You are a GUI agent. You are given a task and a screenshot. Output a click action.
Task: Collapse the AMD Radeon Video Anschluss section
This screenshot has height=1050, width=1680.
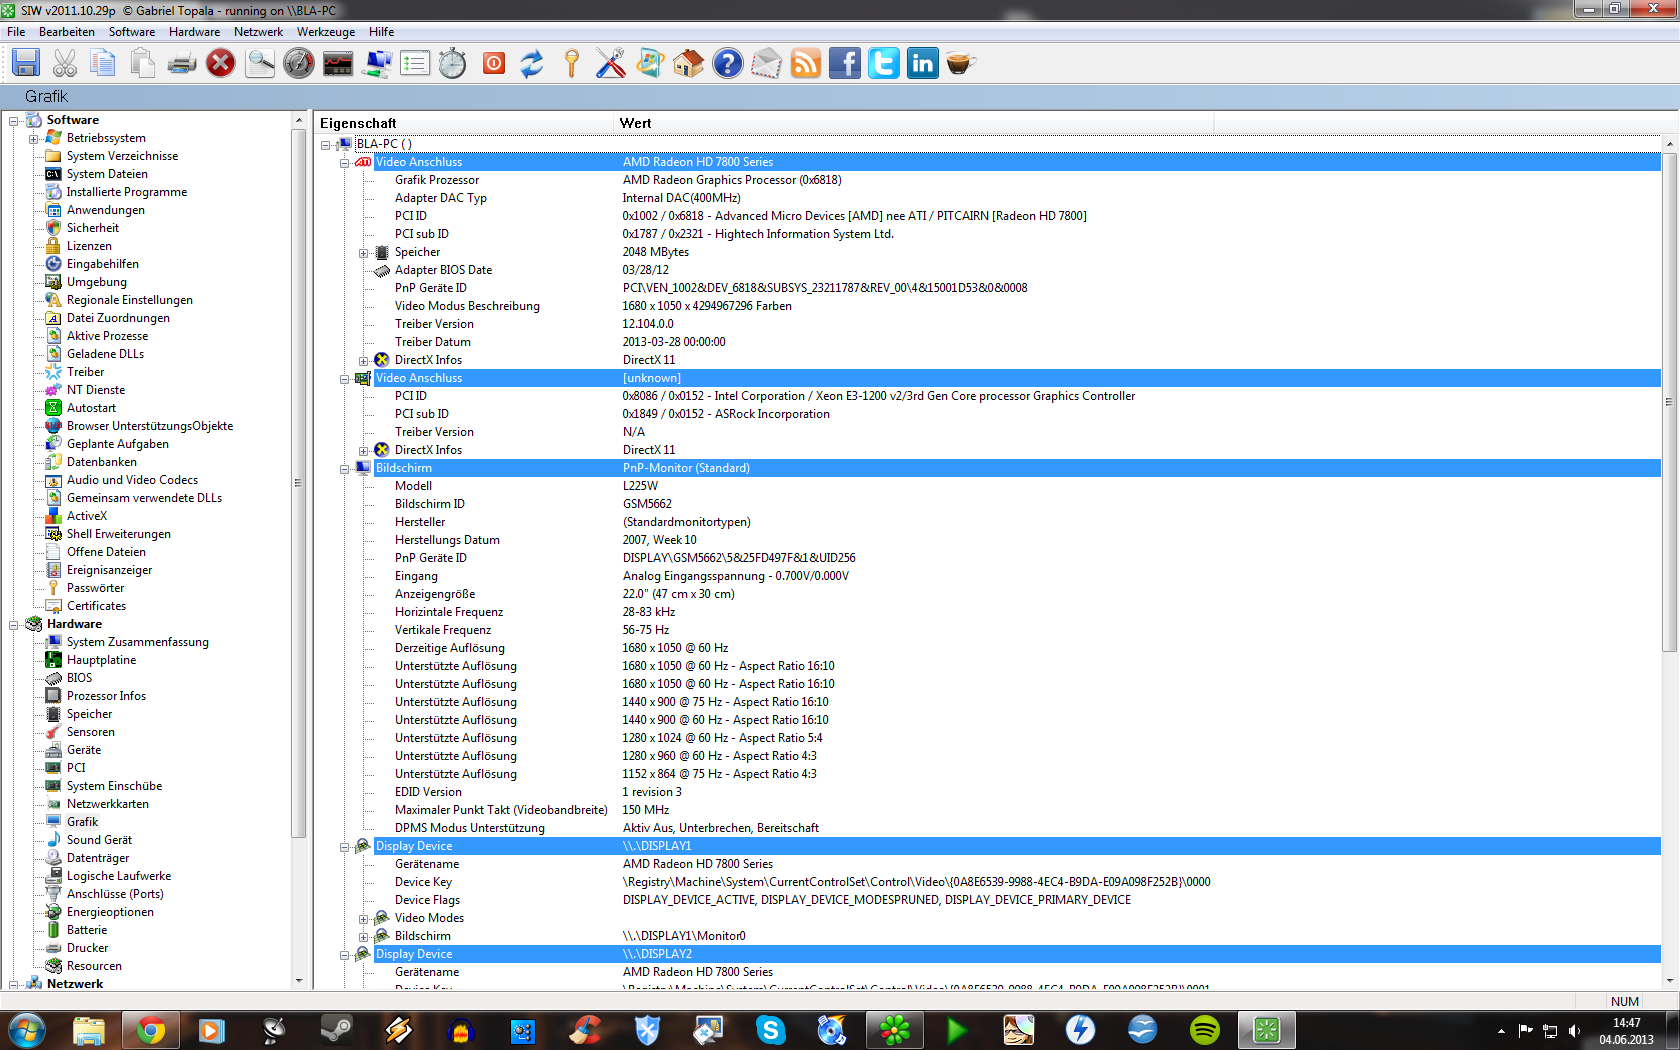[344, 163]
